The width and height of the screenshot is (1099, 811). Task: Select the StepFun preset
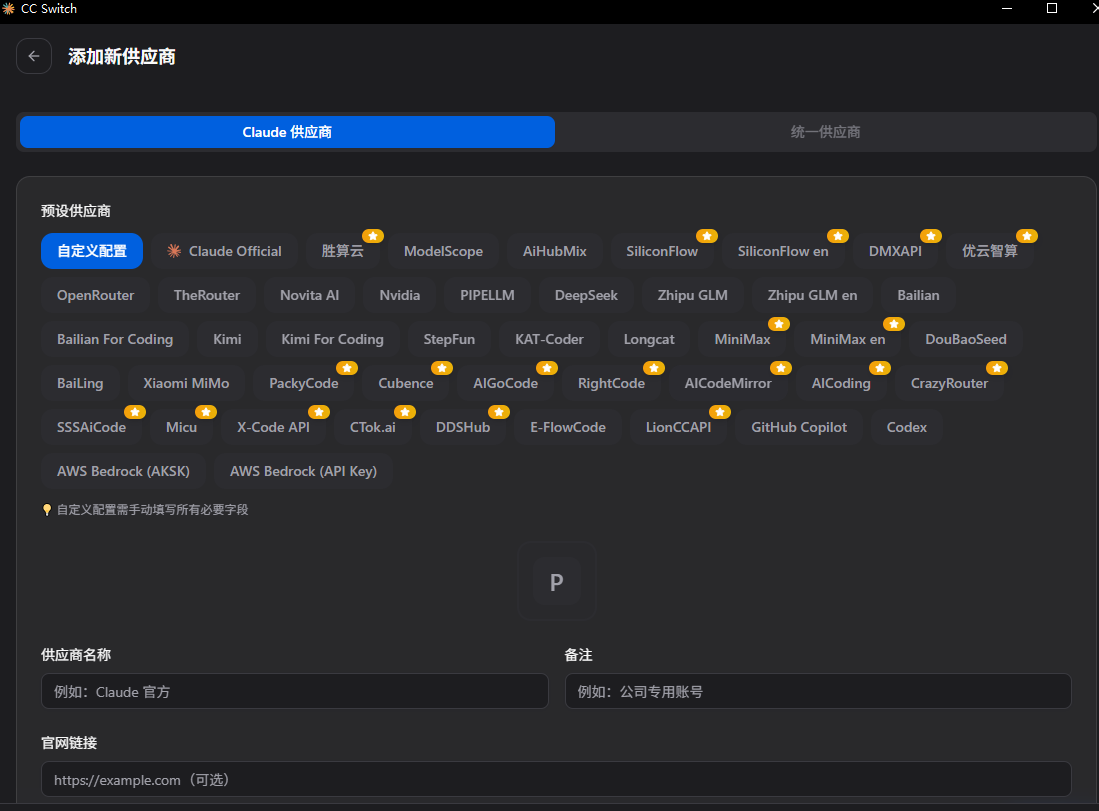449,339
